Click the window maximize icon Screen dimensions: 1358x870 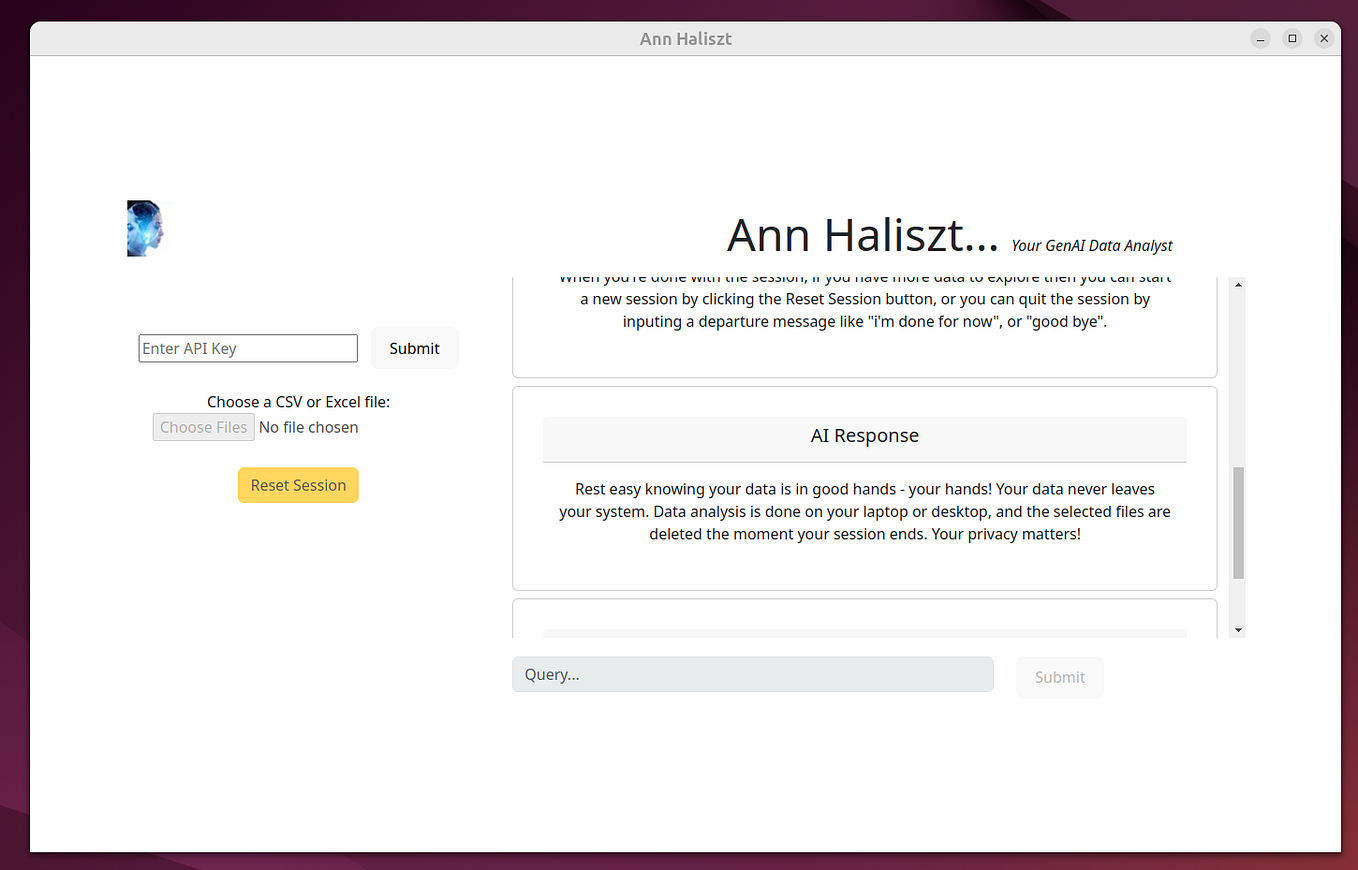click(1292, 38)
